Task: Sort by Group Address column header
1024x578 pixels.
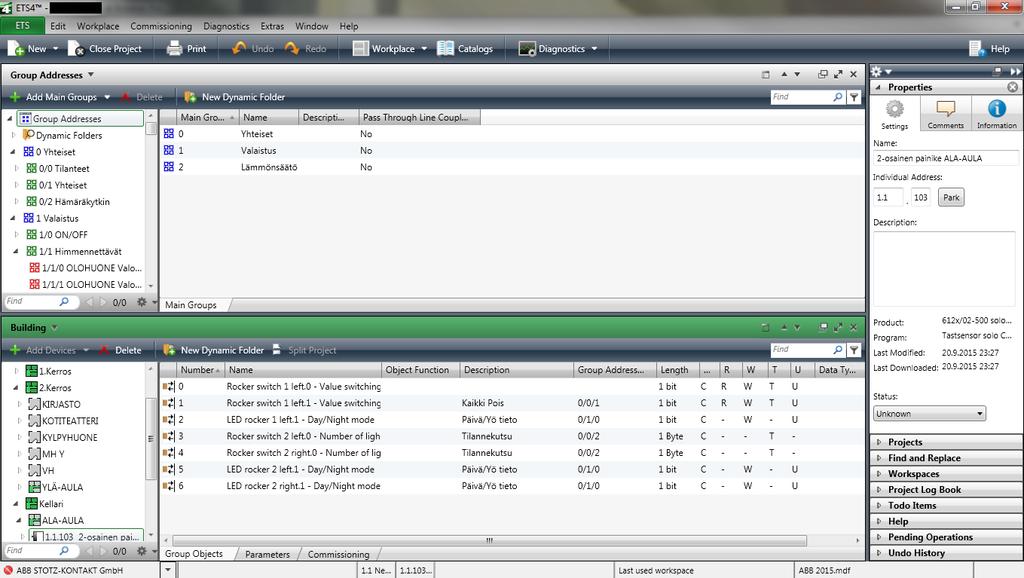Action: pyautogui.click(x=614, y=370)
